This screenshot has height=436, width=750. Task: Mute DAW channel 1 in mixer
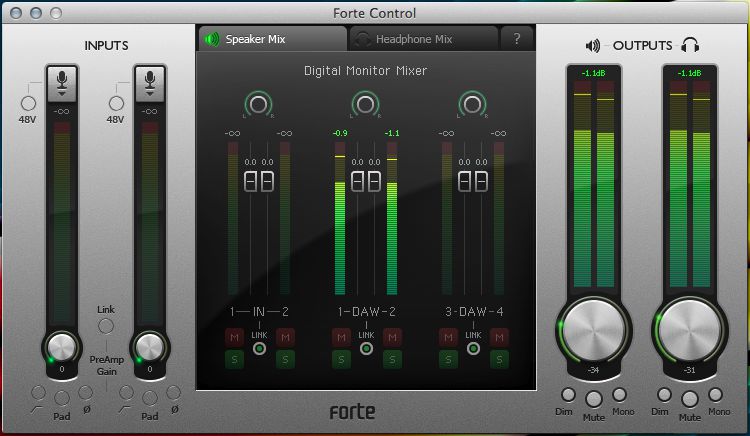(341, 338)
